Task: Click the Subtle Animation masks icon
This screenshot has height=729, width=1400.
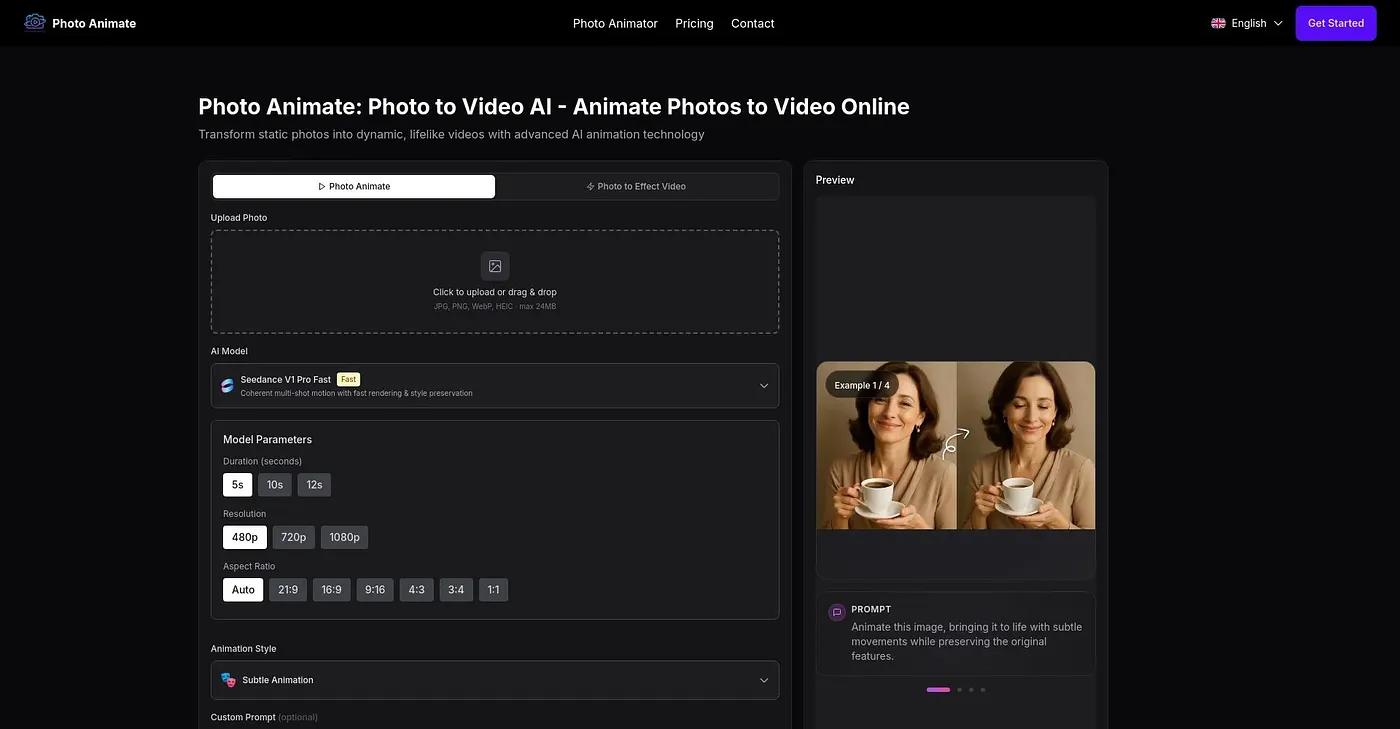Action: 228,680
